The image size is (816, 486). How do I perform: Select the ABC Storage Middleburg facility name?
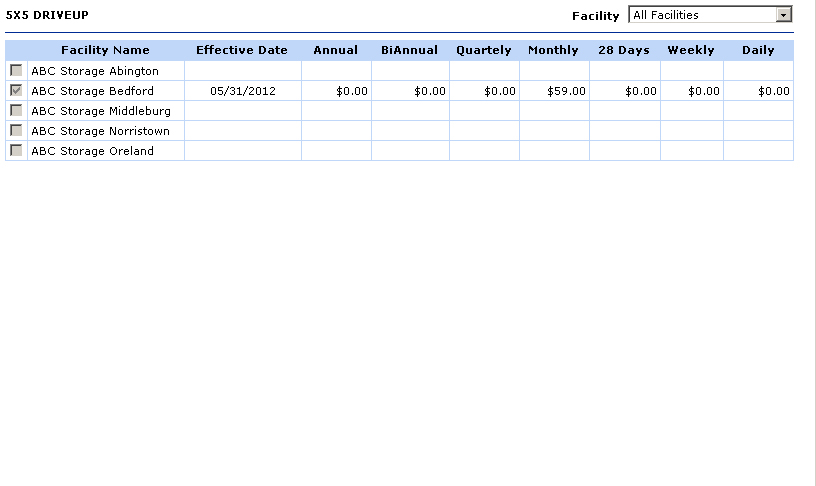point(100,111)
